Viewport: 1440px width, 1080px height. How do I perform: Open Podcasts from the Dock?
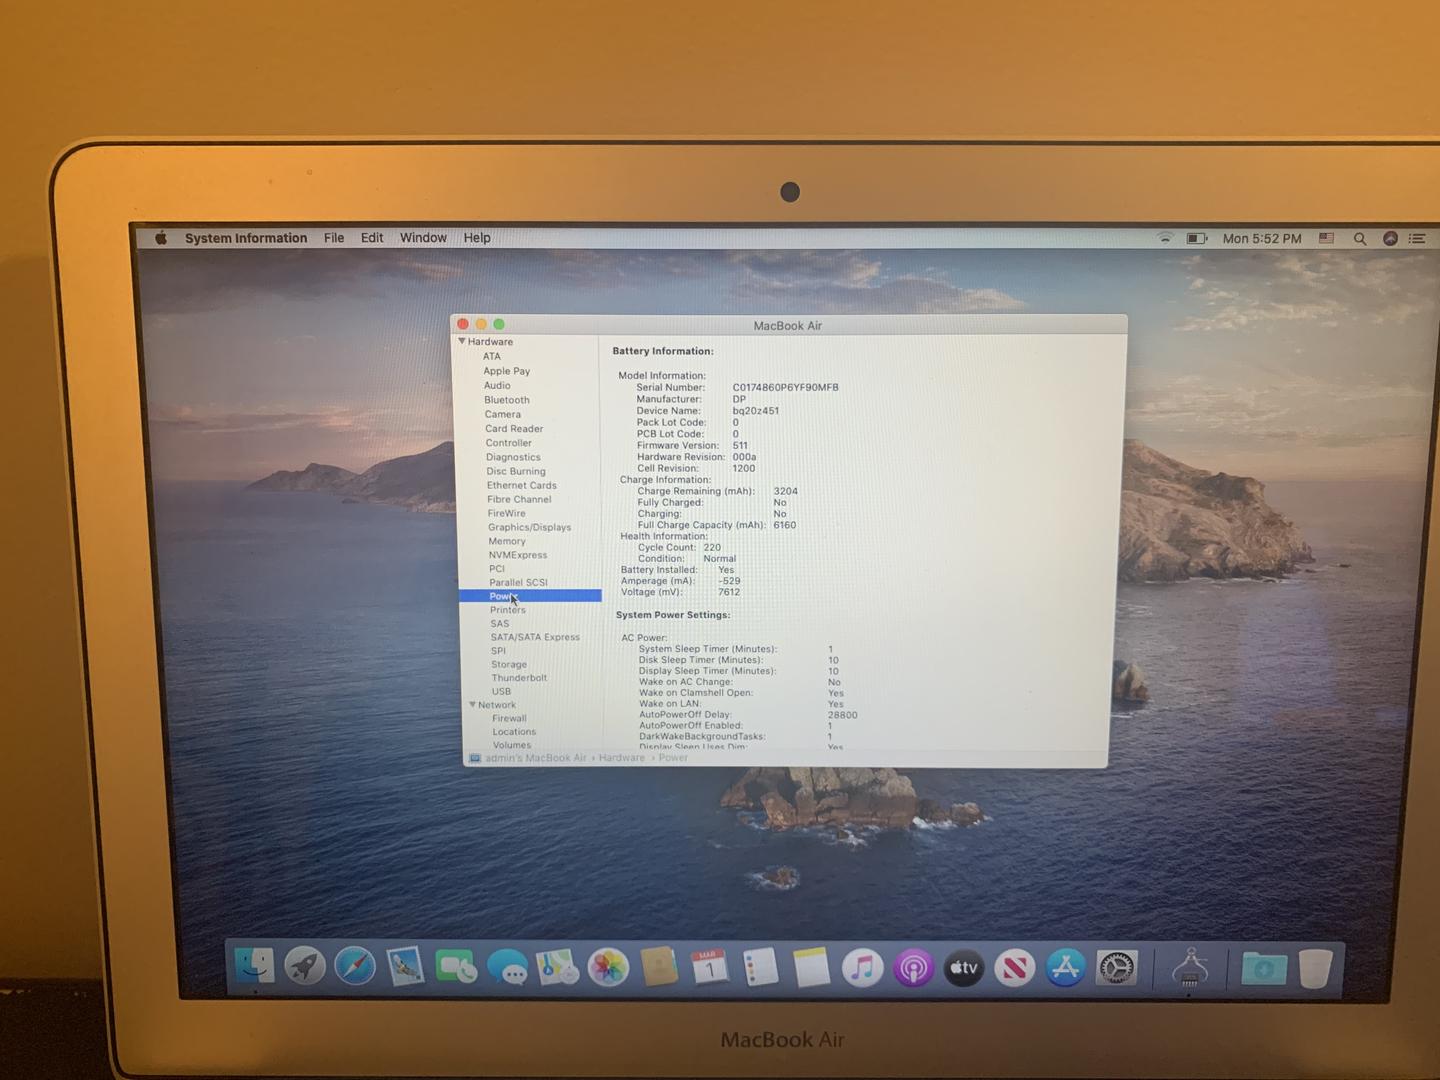pyautogui.click(x=913, y=967)
